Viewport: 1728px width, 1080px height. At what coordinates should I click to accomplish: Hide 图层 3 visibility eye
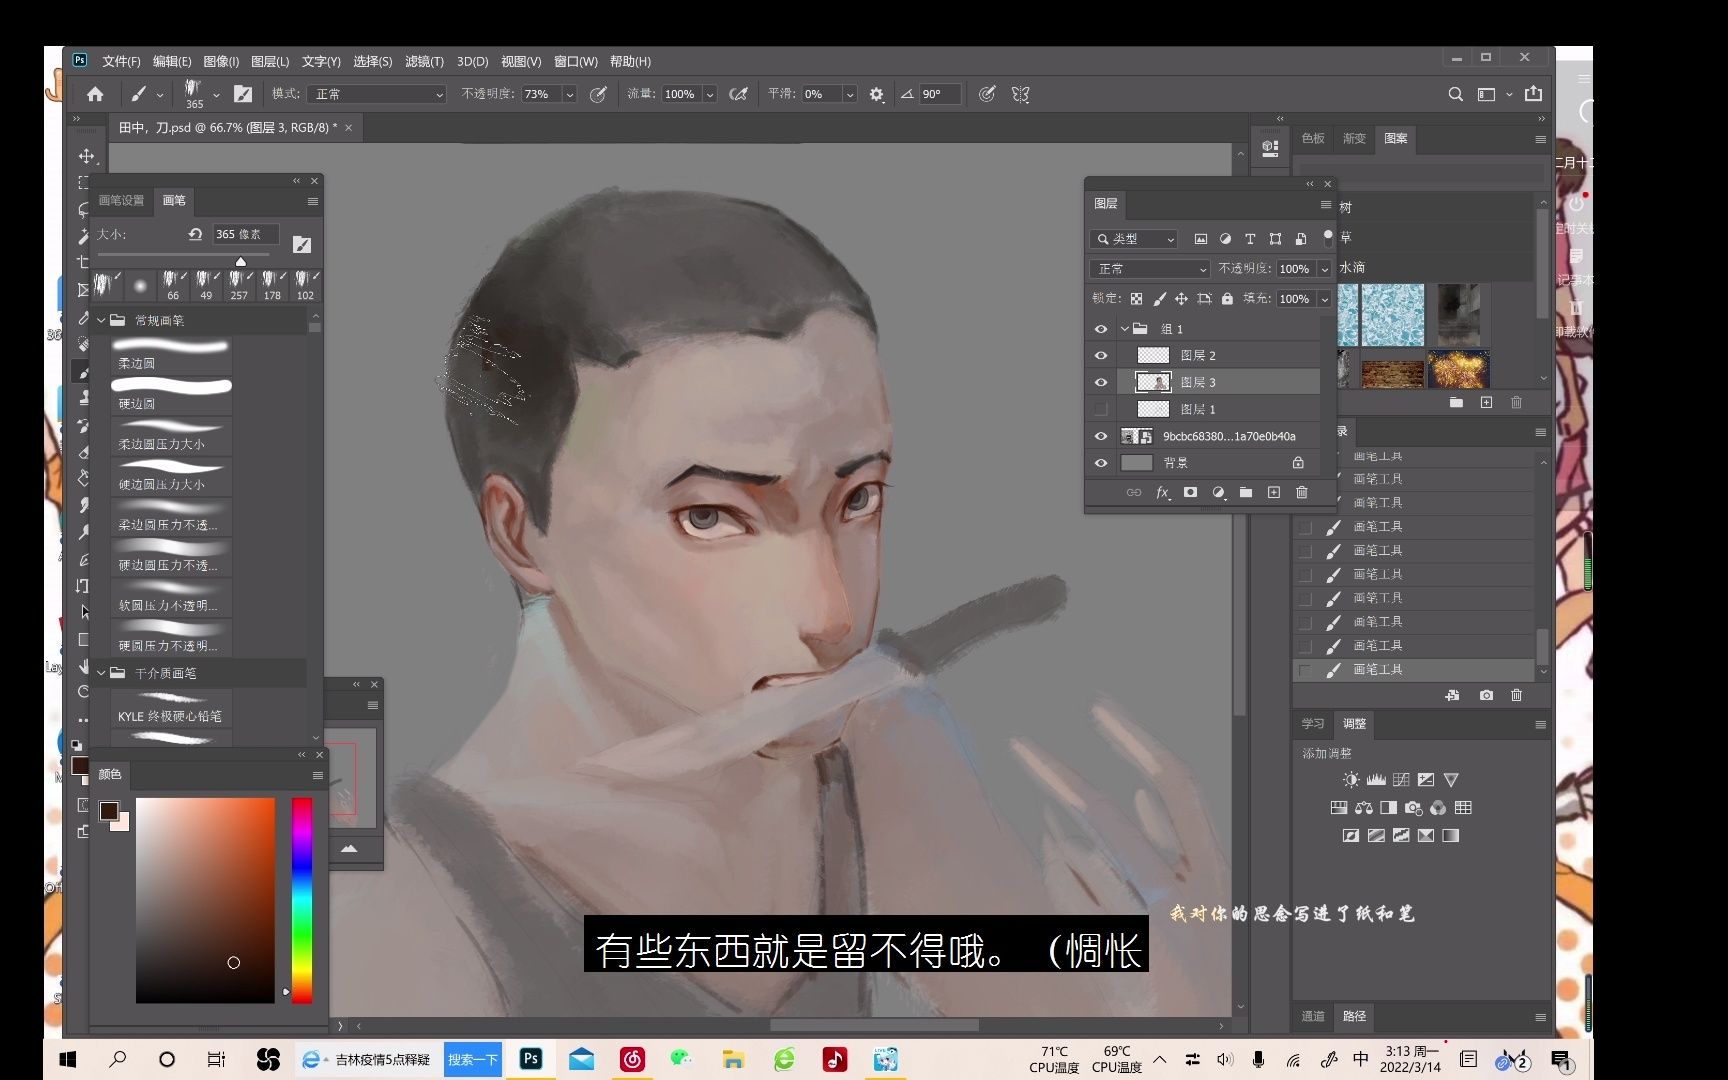pos(1101,382)
